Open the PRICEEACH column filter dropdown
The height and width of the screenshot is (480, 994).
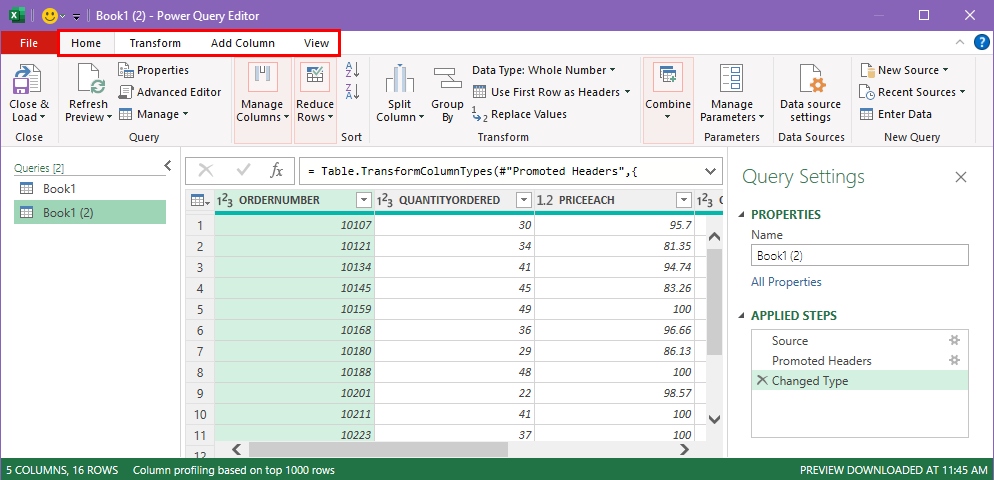tap(683, 200)
